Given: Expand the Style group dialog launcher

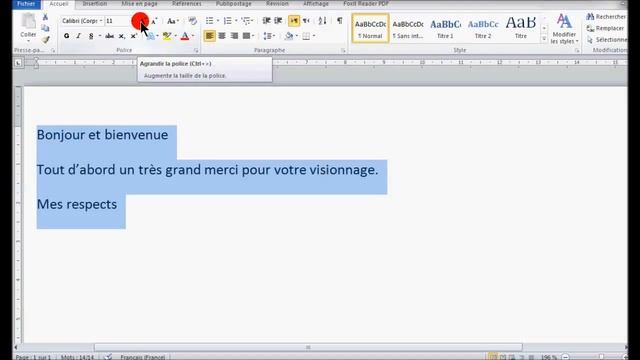Looking at the screenshot, I should point(577,51).
